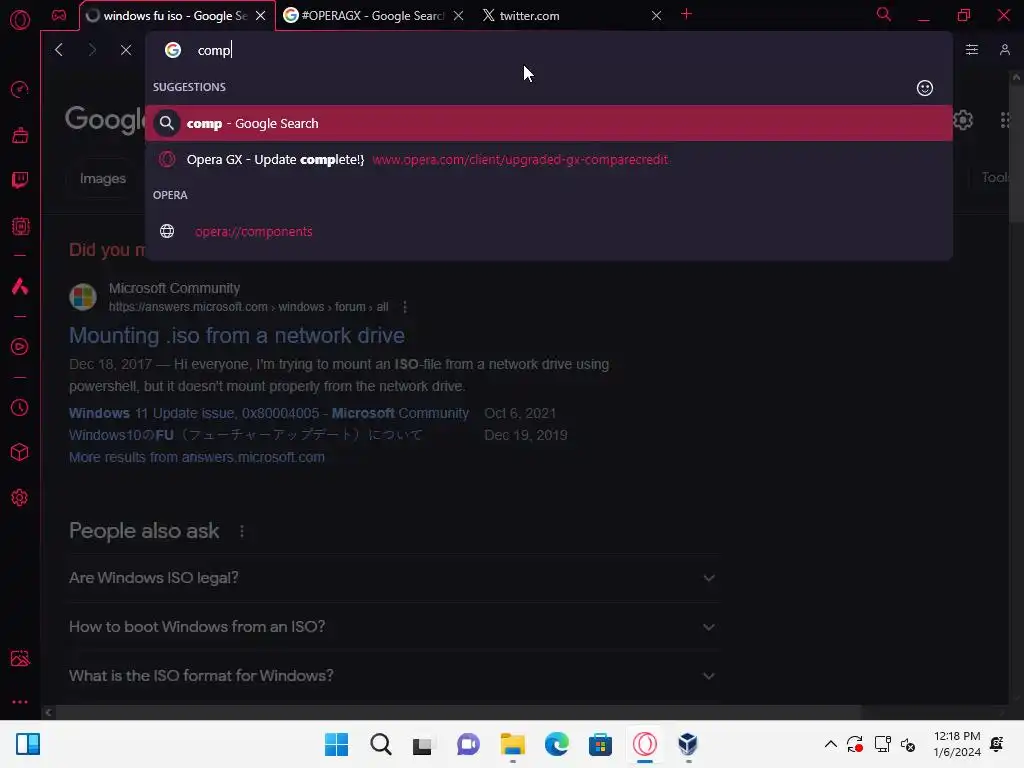Image resolution: width=1024 pixels, height=768 pixels.
Task: Open the Player icon in sidebar
Action: 20,347
